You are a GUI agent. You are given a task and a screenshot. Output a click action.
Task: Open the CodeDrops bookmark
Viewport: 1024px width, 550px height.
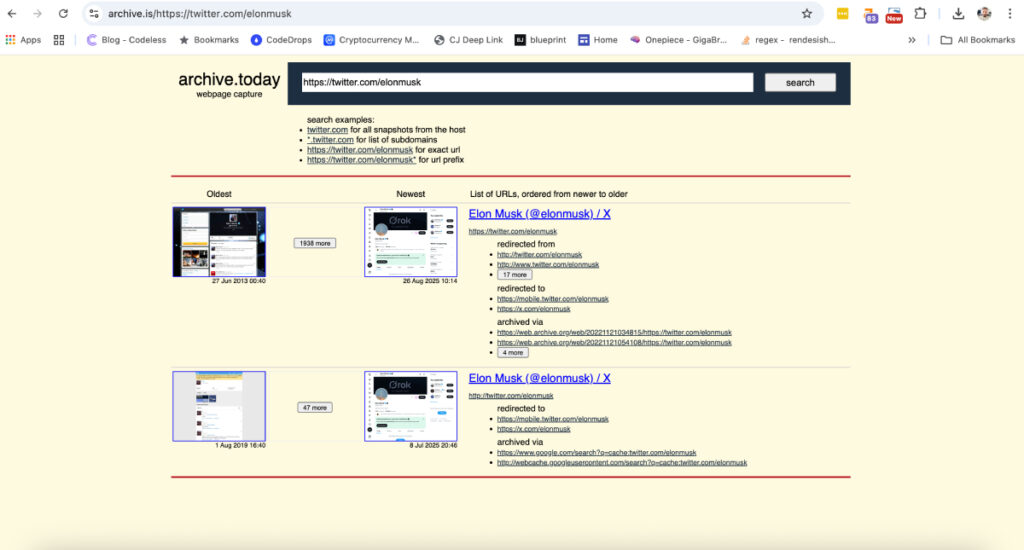(281, 40)
